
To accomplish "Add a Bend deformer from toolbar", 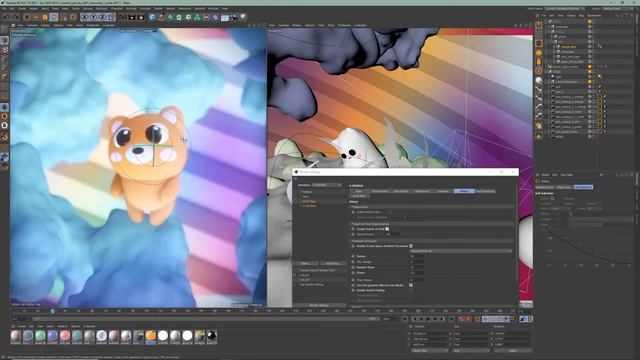I will pos(215,17).
